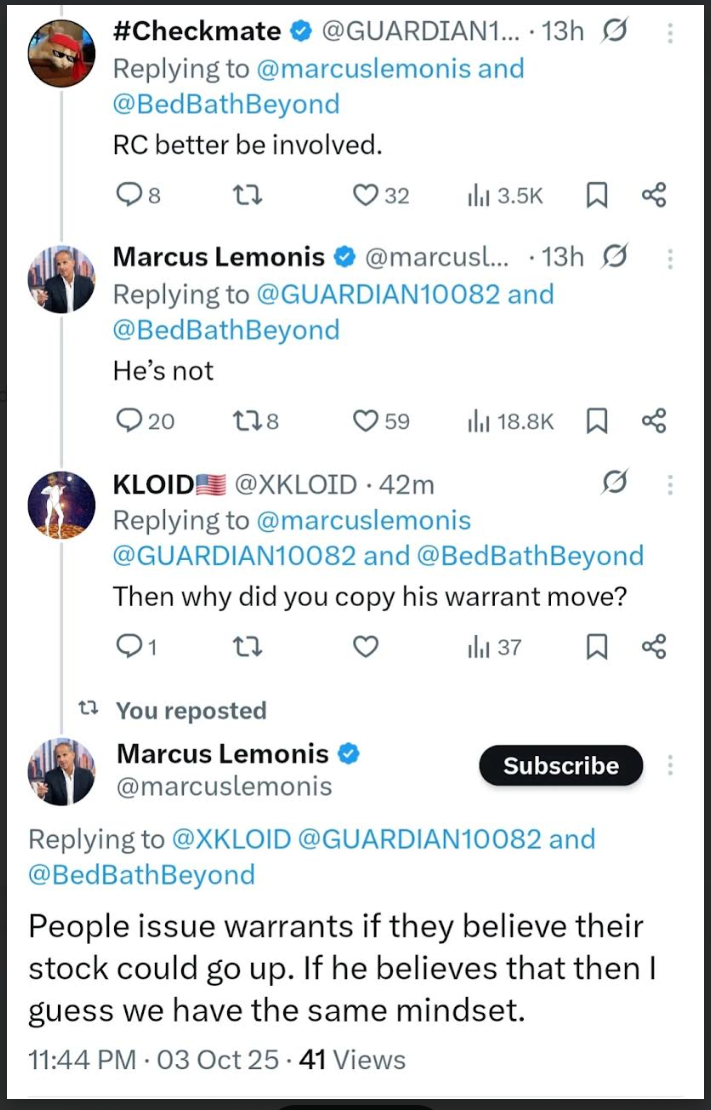Viewport: 711px width, 1110px height.
Task: Open more options menu on KLOID tweet
Action: coord(669,485)
